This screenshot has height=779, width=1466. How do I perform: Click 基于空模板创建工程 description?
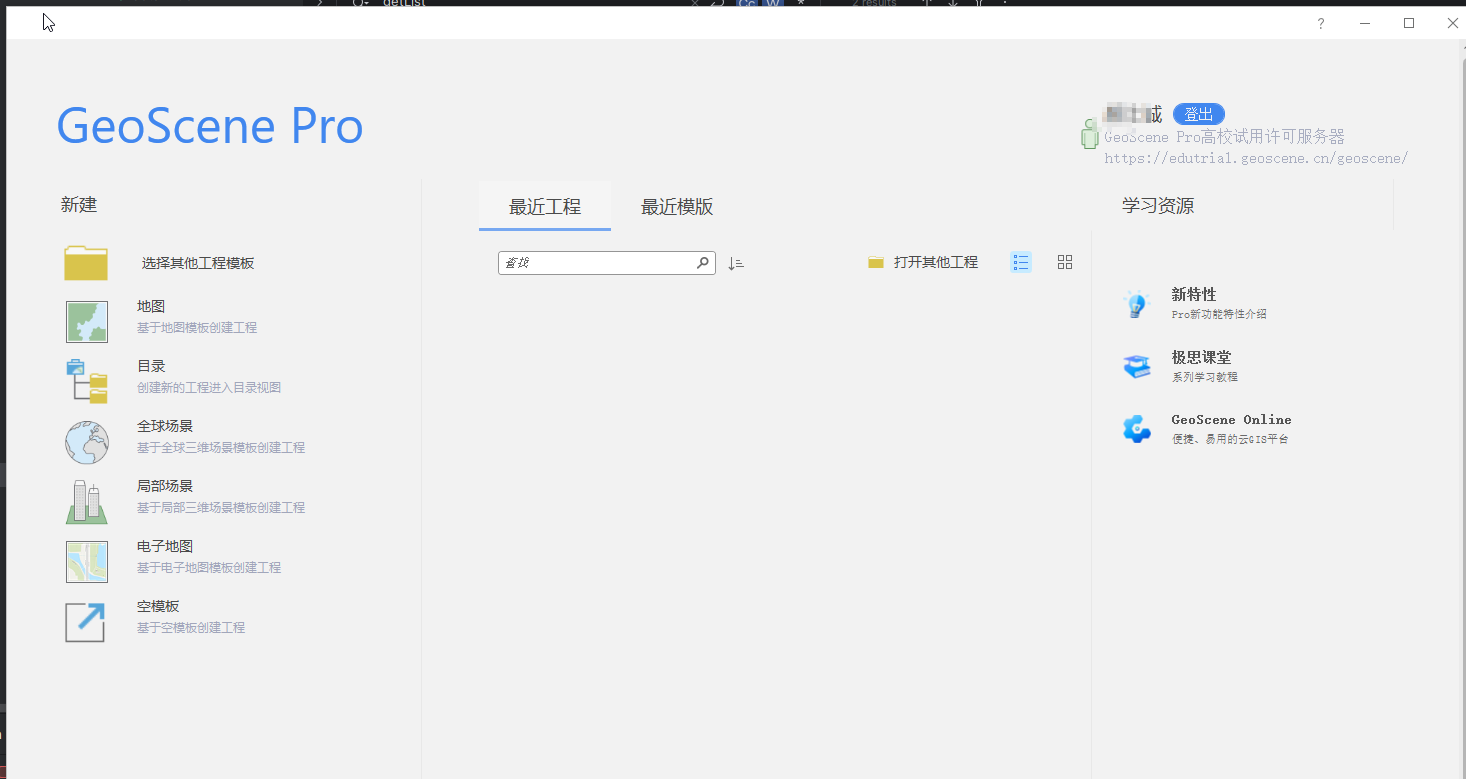click(x=191, y=628)
